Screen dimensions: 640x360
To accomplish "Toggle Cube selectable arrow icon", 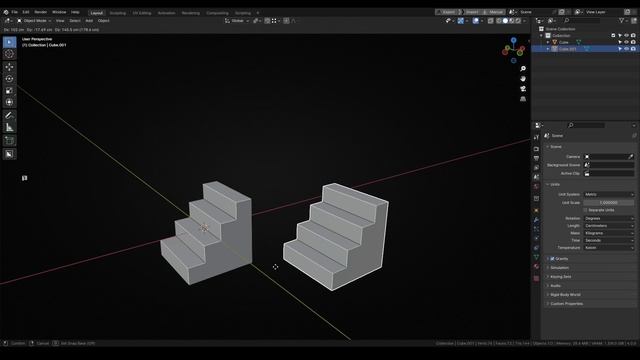I will pos(620,42).
